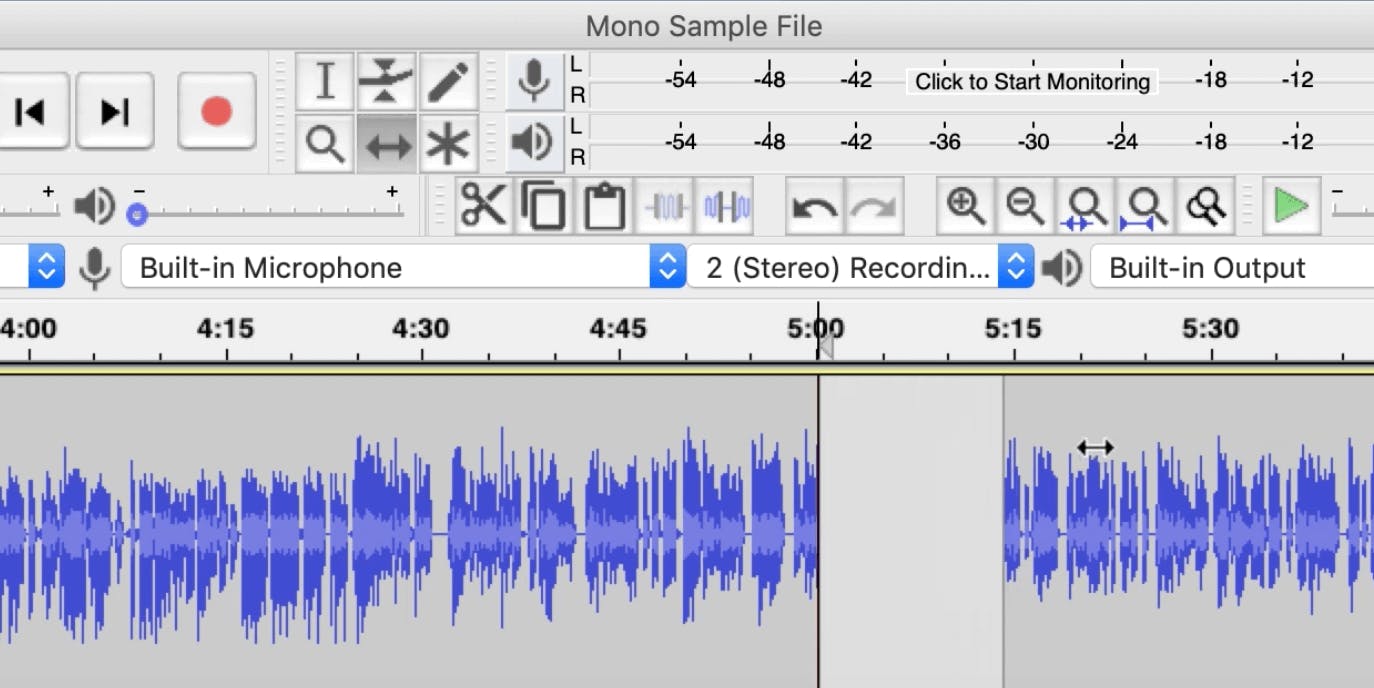Copy the audio selection
The width and height of the screenshot is (1374, 688).
[544, 205]
